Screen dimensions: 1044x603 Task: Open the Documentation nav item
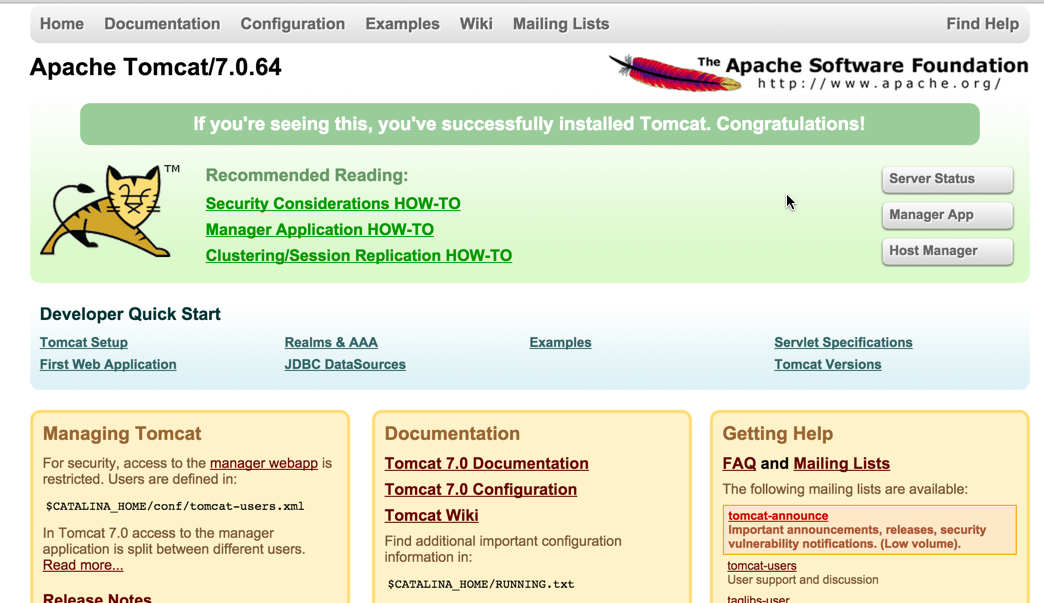point(162,24)
